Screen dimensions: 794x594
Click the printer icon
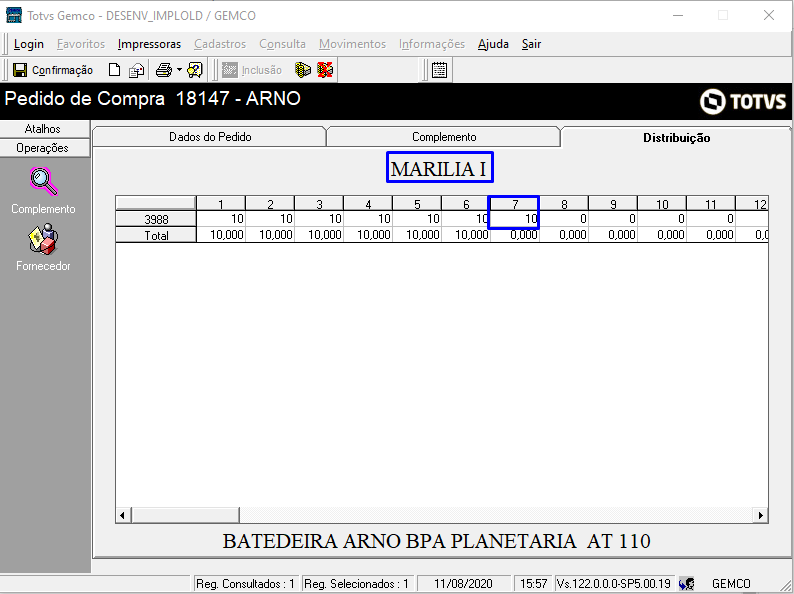(x=164, y=70)
